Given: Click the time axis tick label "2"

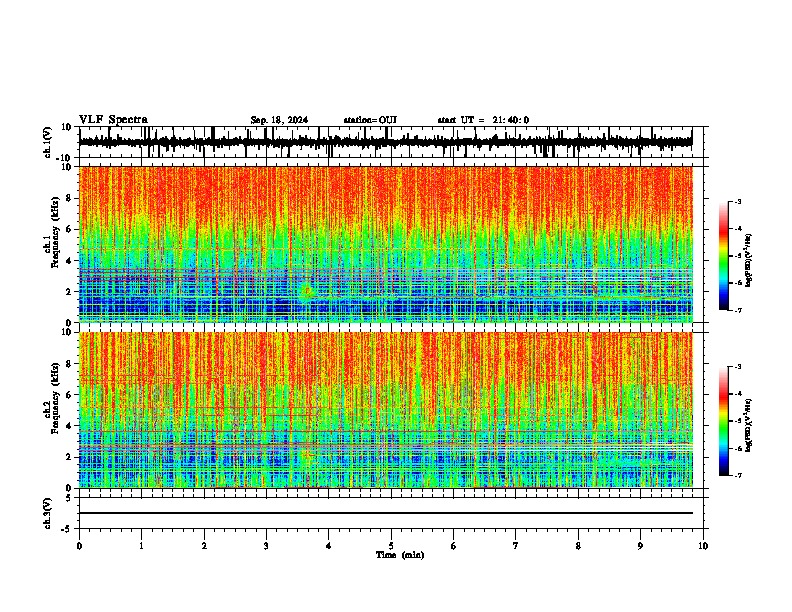Looking at the screenshot, I should point(204,546).
